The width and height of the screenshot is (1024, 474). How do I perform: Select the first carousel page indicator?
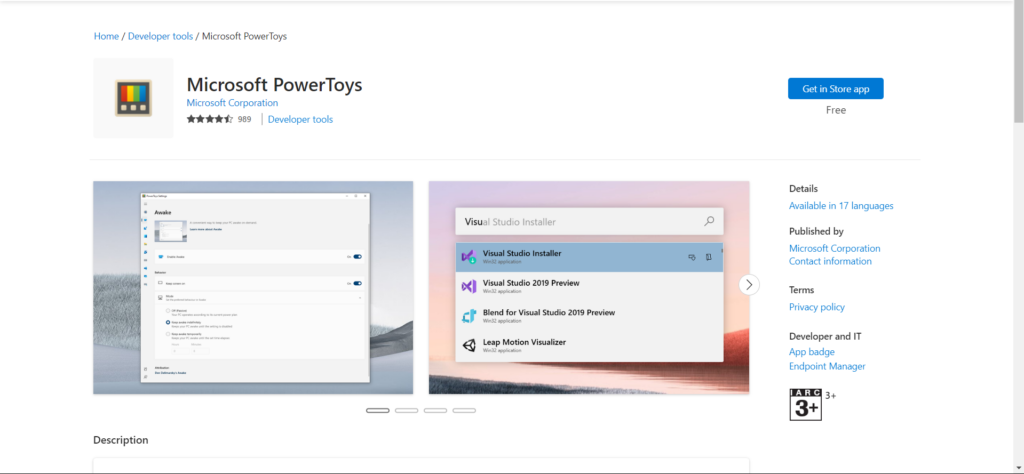(x=378, y=410)
